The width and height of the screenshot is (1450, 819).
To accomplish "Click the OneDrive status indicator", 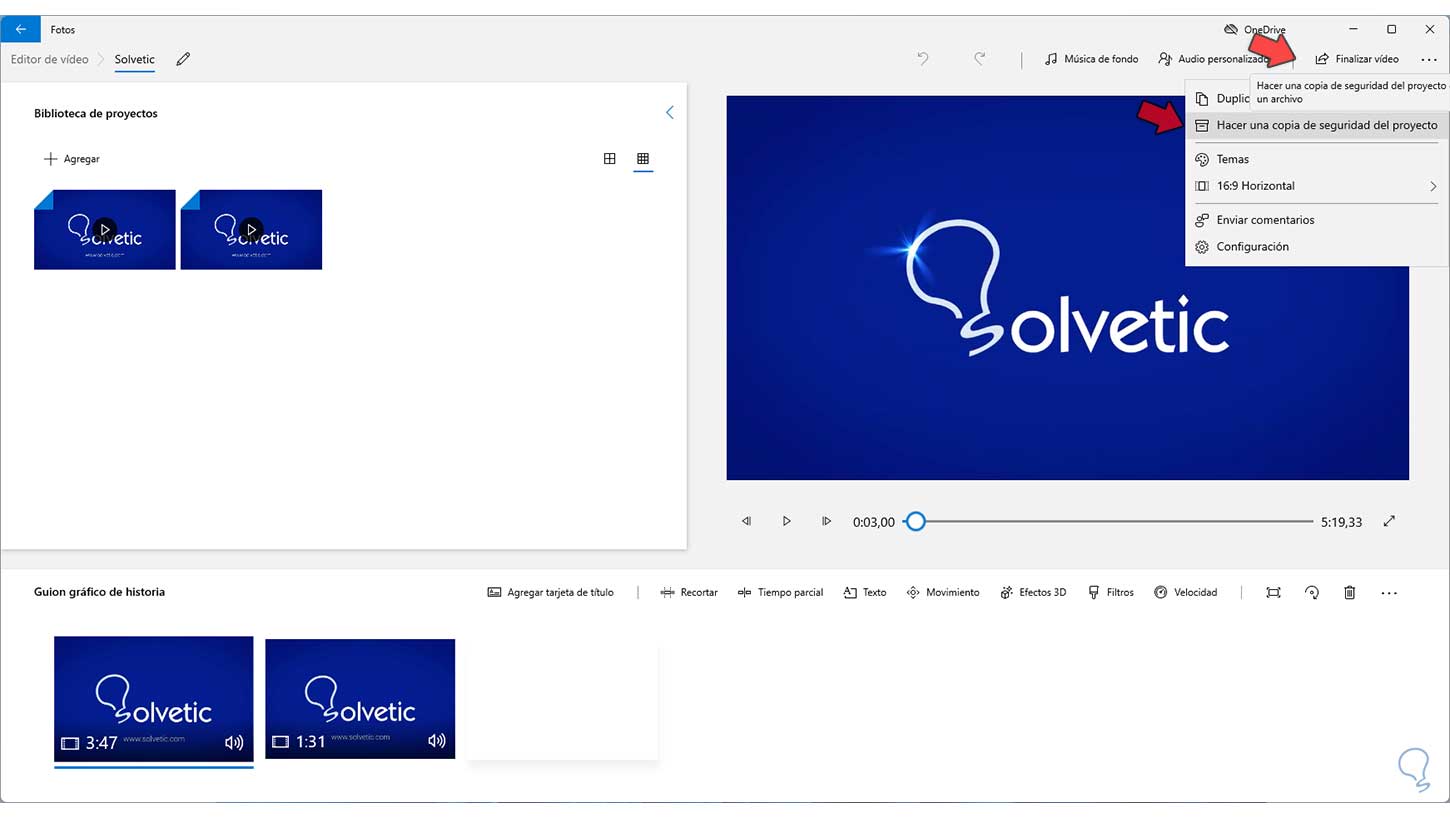I will [x=1255, y=30].
